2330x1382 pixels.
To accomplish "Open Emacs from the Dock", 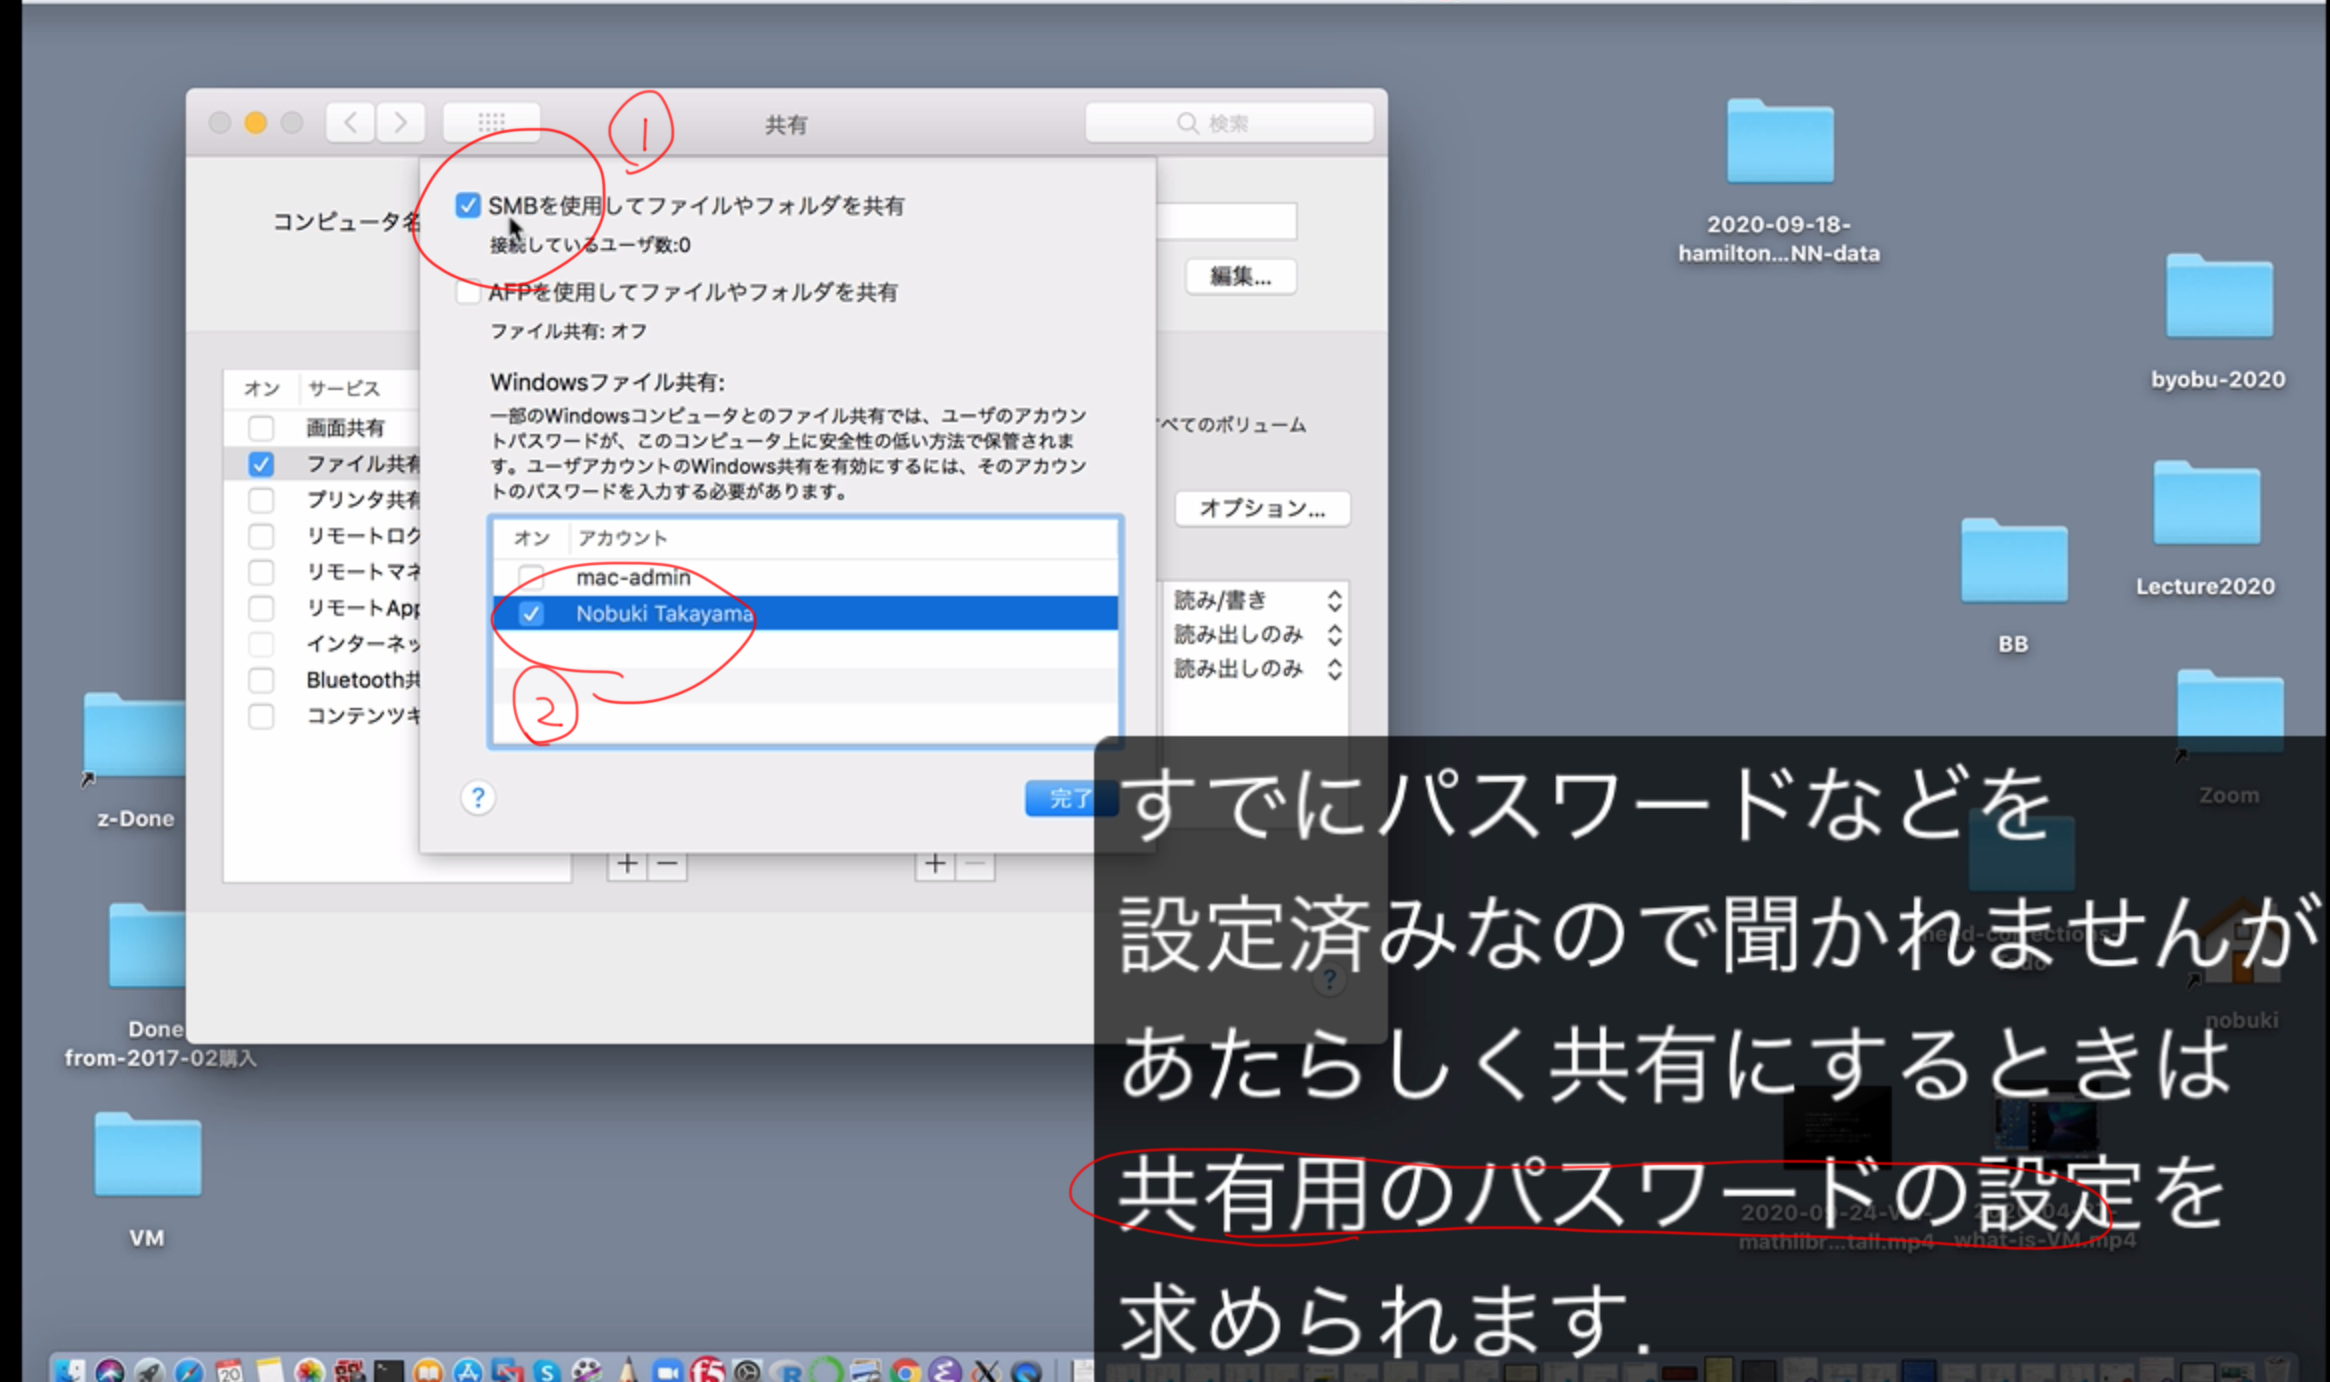I will tap(945, 1370).
